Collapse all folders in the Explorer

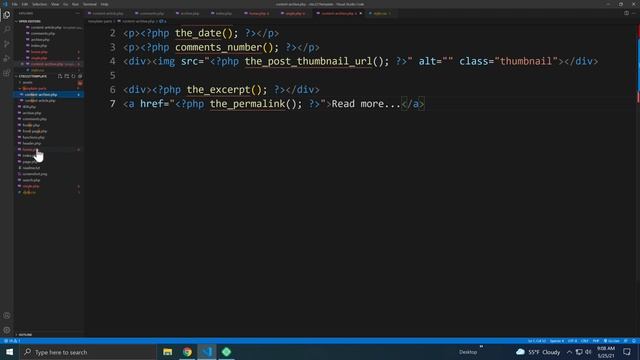[x=80, y=76]
